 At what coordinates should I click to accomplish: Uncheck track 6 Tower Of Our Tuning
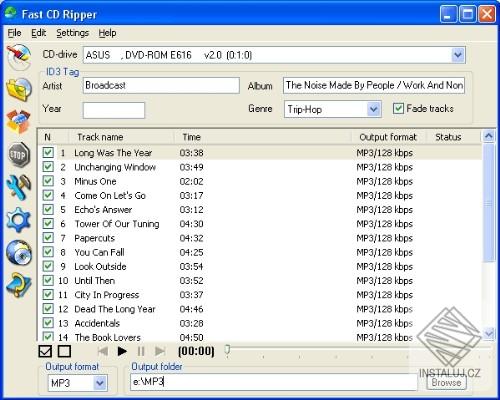(x=48, y=224)
